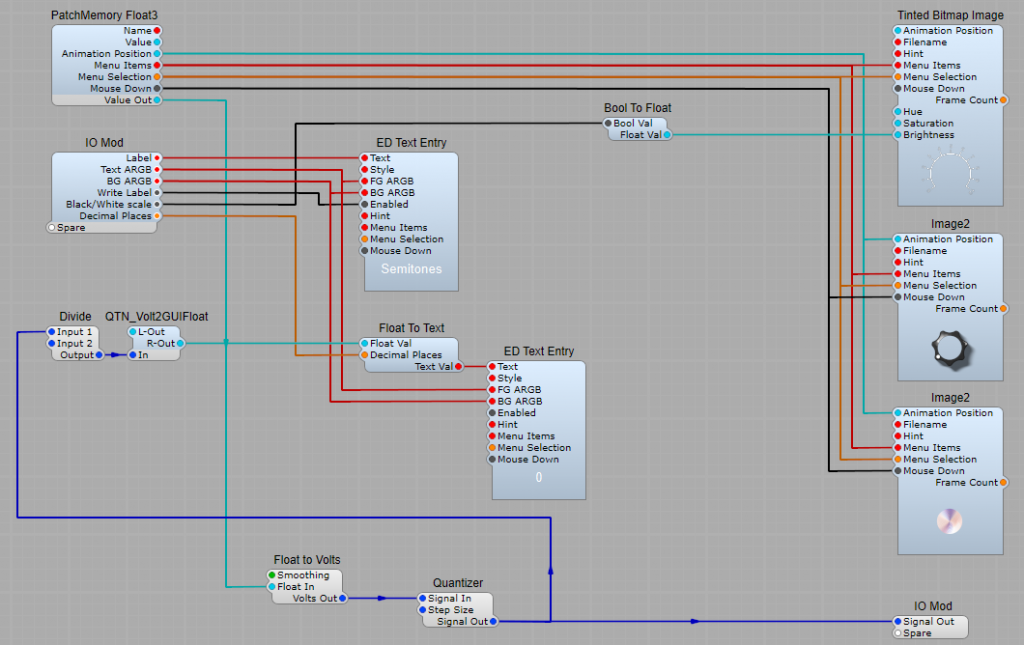The width and height of the screenshot is (1024, 645).
Task: Click the Semitones text entry label
Action: (411, 269)
